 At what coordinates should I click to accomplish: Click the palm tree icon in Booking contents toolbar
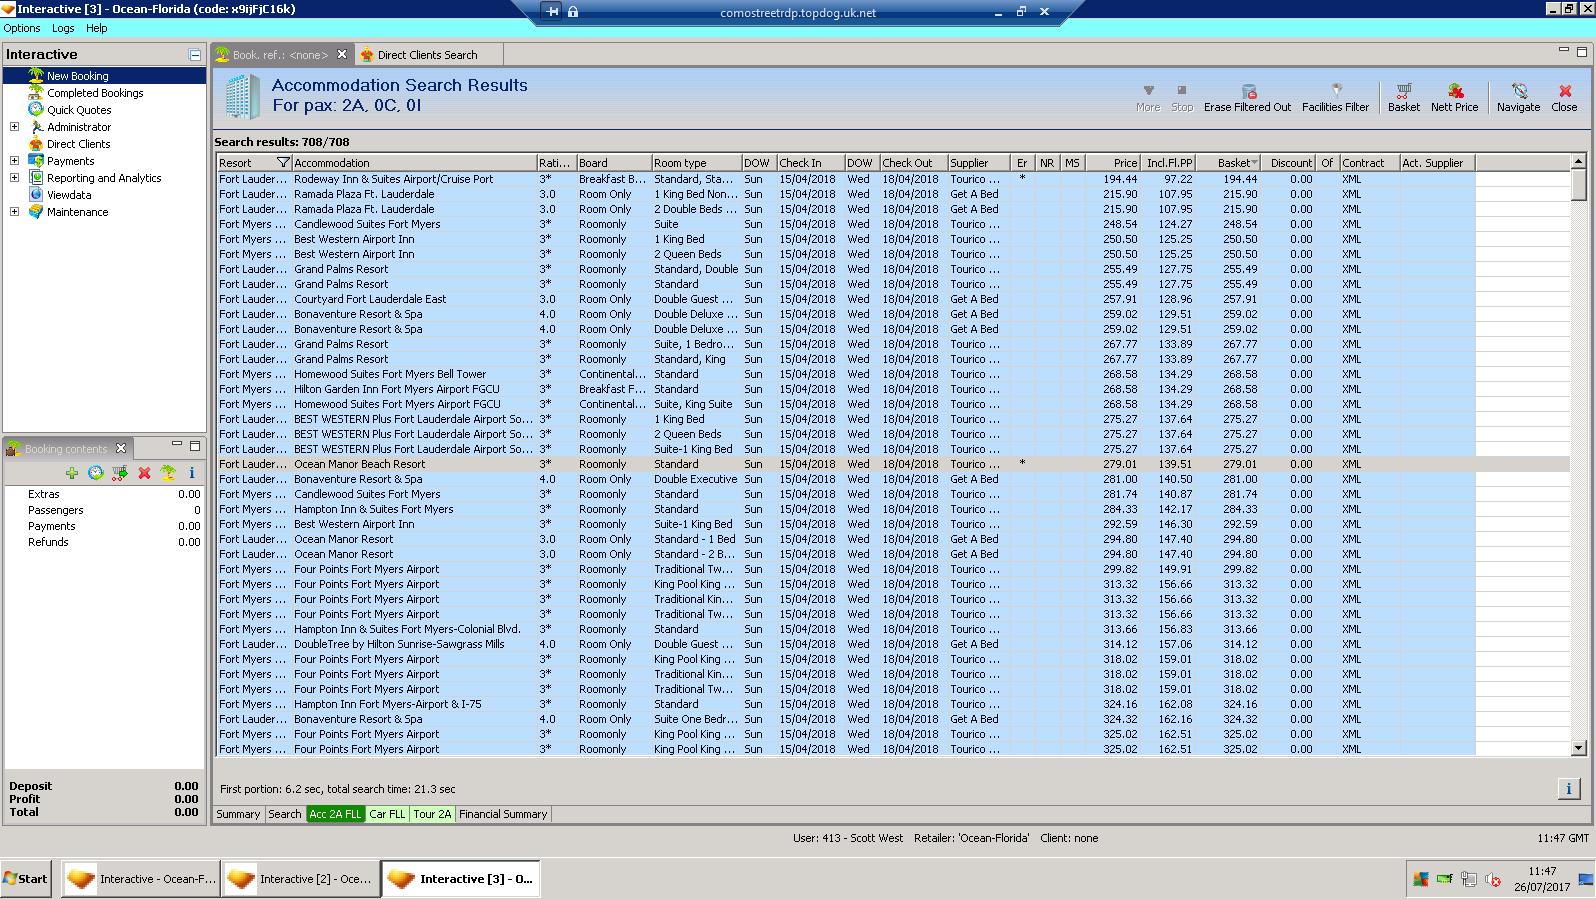tap(168, 473)
